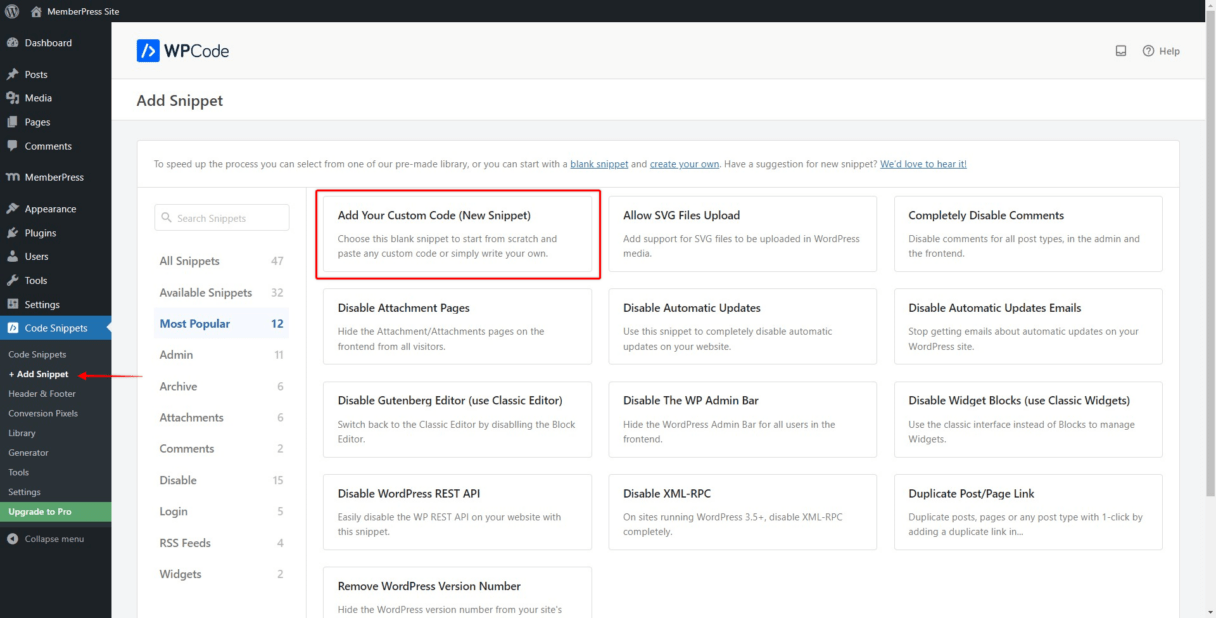
Task: Open the Dashboard icon in sidebar
Action: (x=13, y=43)
